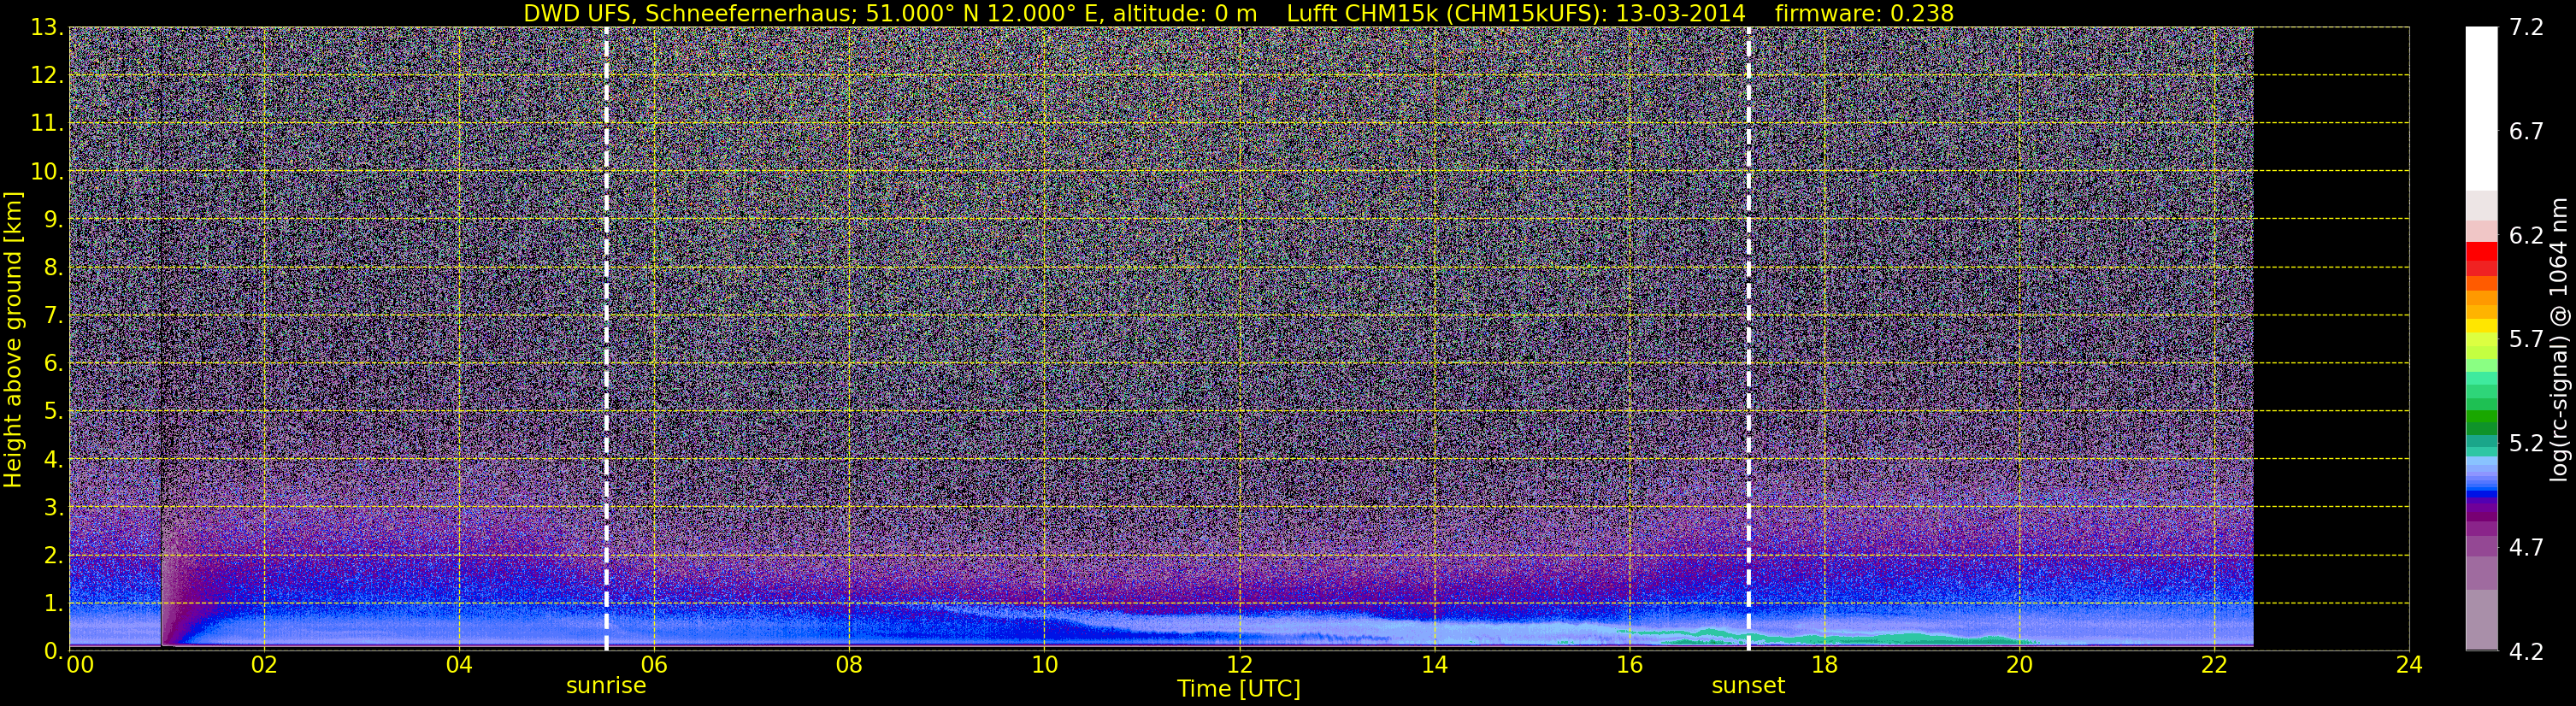Click the plot title text at top
The image size is (2576, 706).
click(1238, 13)
